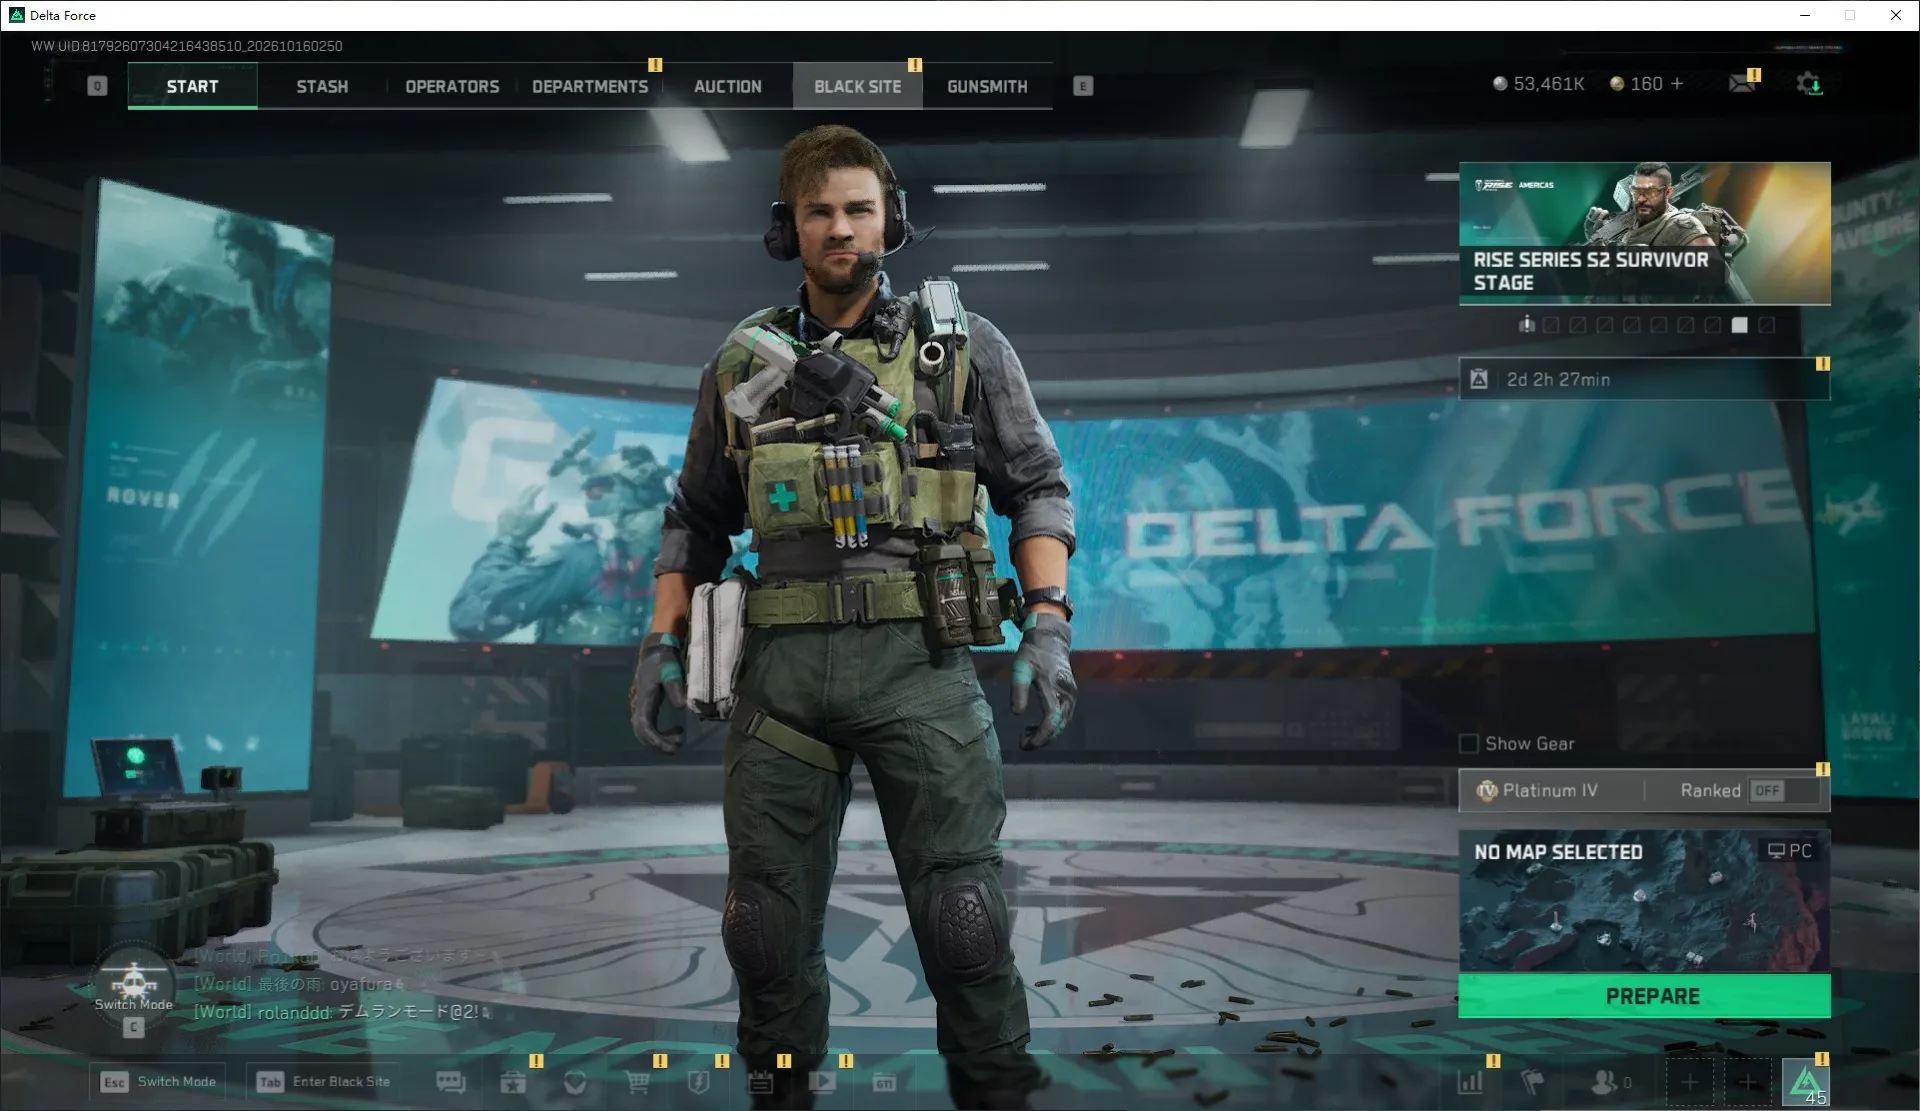The image size is (1920, 1111).
Task: Open the star briefcase rewards icon
Action: pyautogui.click(x=513, y=1082)
